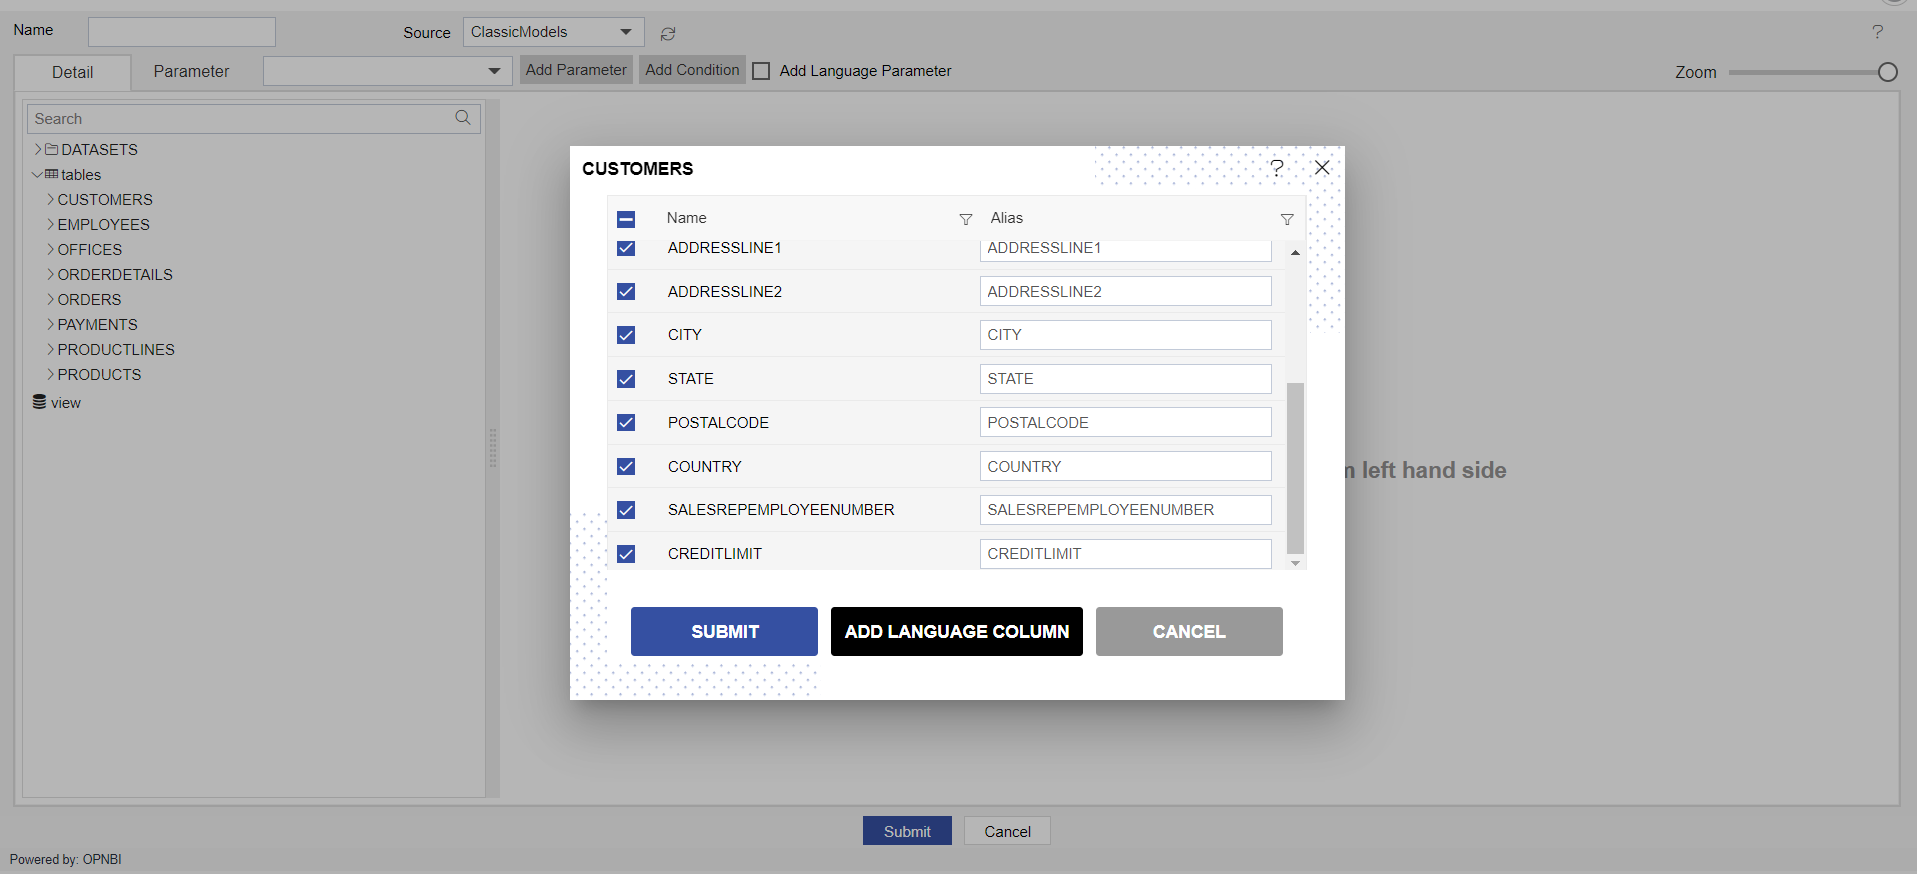This screenshot has width=1917, height=874.
Task: Click the search magnifier icon
Action: tap(463, 118)
